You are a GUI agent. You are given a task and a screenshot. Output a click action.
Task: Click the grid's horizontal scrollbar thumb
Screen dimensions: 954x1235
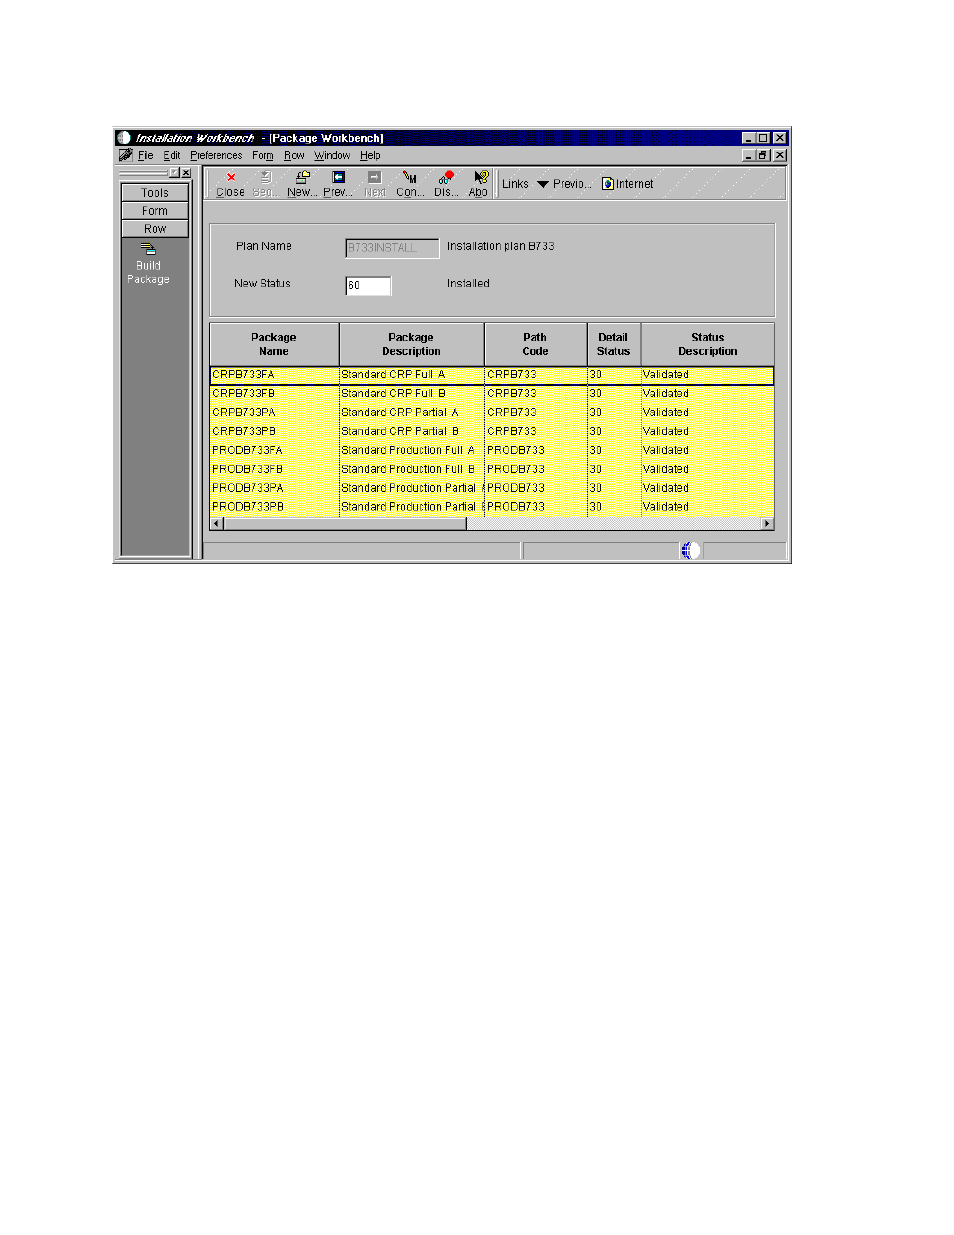pyautogui.click(x=344, y=524)
